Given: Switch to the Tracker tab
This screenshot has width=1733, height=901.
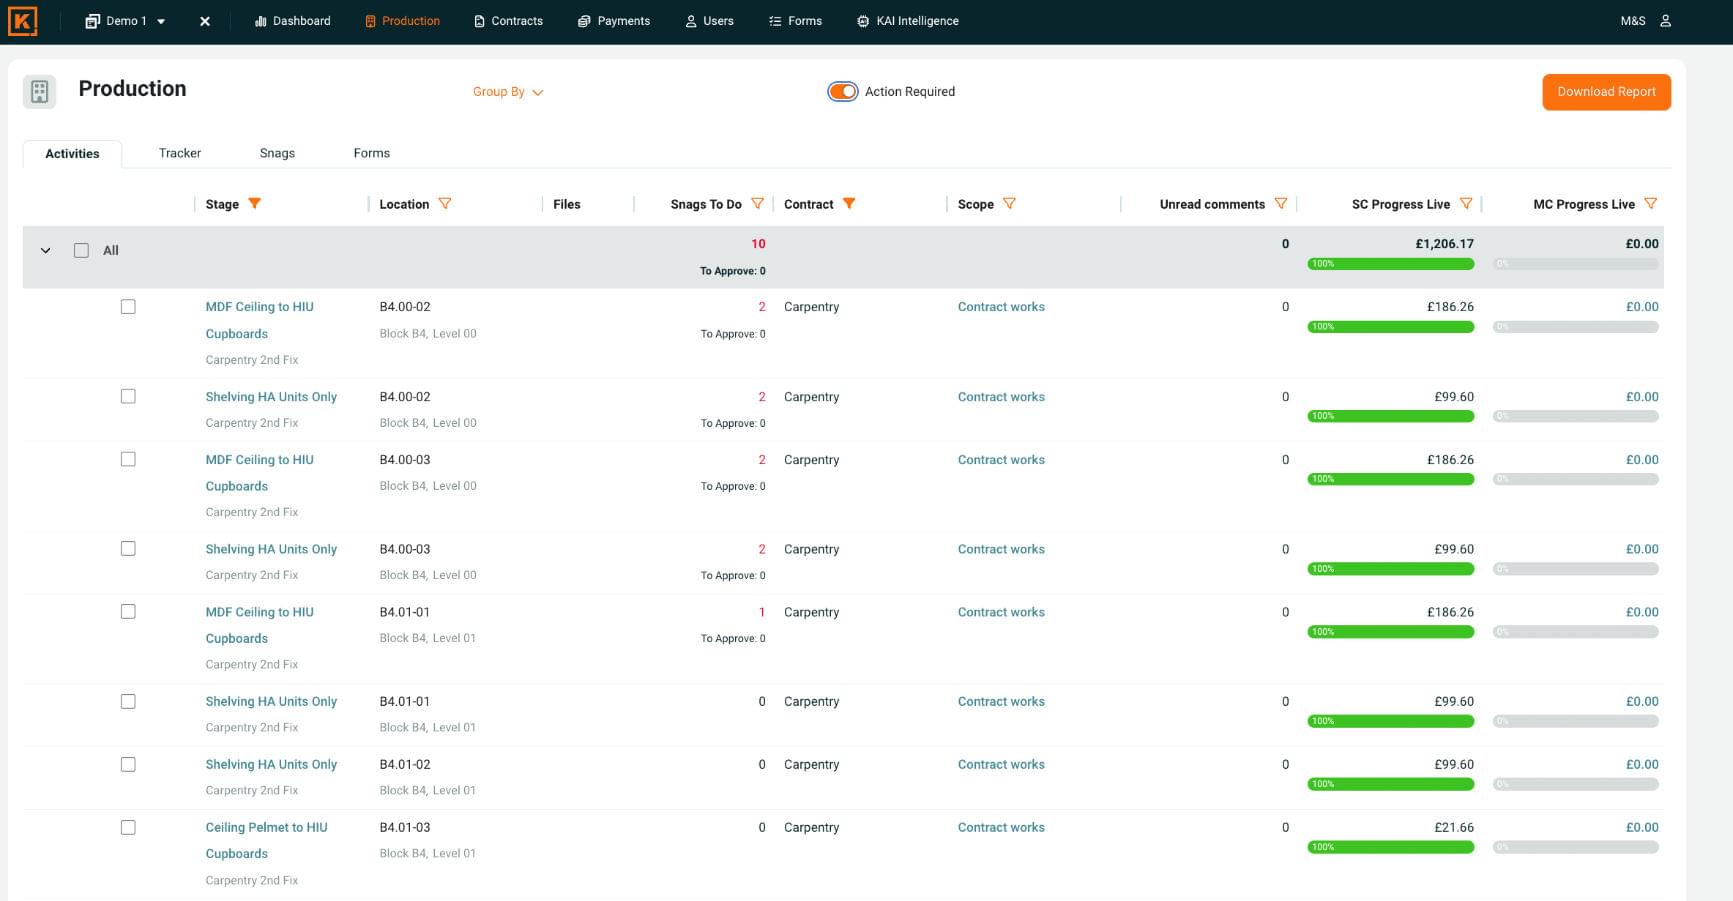Looking at the screenshot, I should point(180,153).
